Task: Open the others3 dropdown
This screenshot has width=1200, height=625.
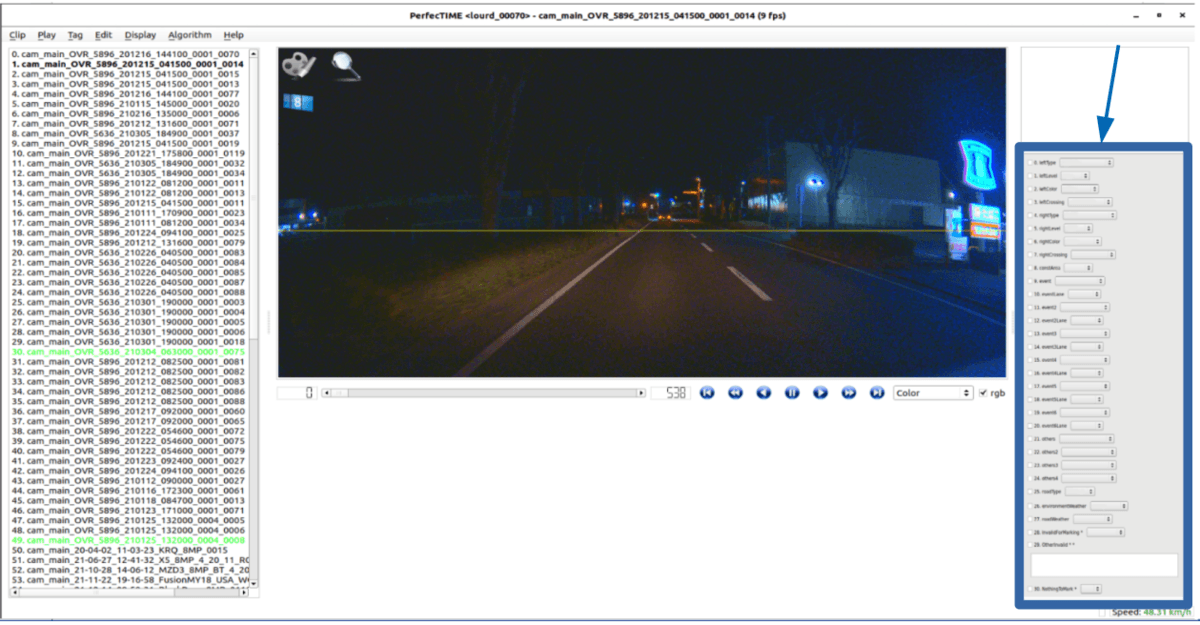Action: (1089, 465)
